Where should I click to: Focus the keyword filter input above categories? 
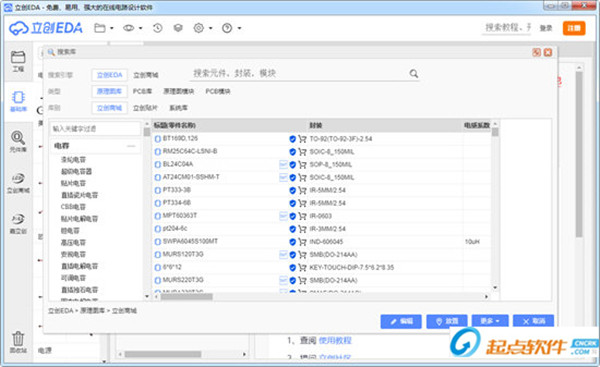tap(95, 129)
